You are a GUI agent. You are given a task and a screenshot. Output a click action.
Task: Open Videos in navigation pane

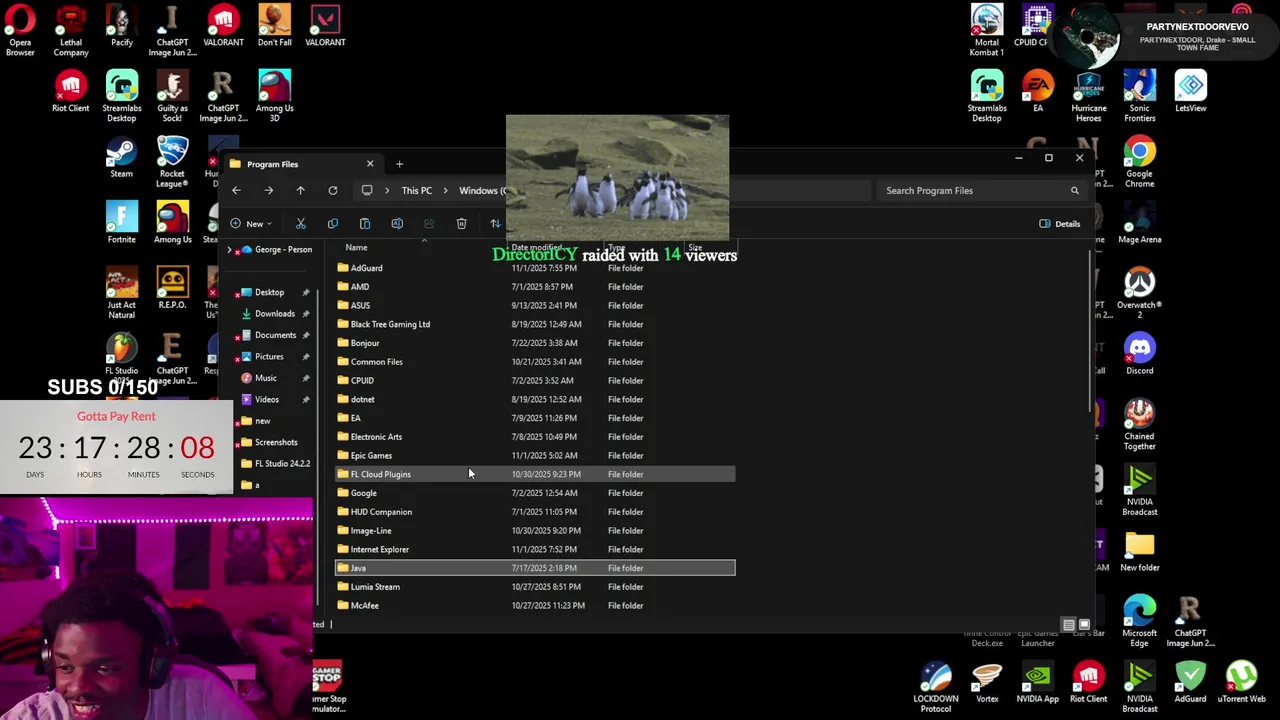(x=266, y=400)
